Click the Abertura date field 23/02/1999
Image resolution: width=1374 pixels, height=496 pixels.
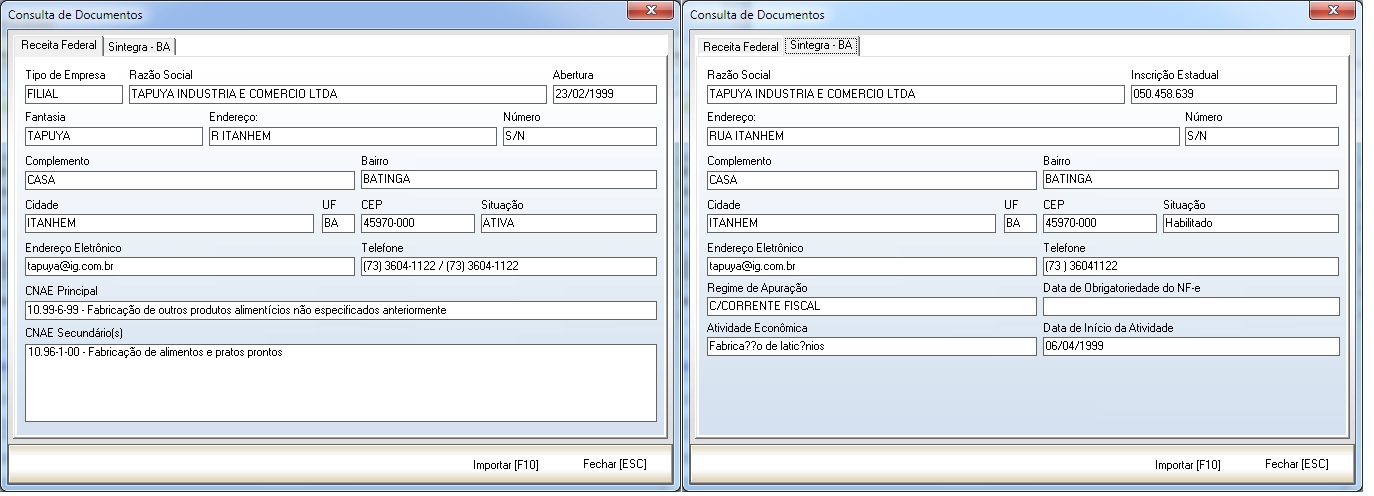coord(604,94)
